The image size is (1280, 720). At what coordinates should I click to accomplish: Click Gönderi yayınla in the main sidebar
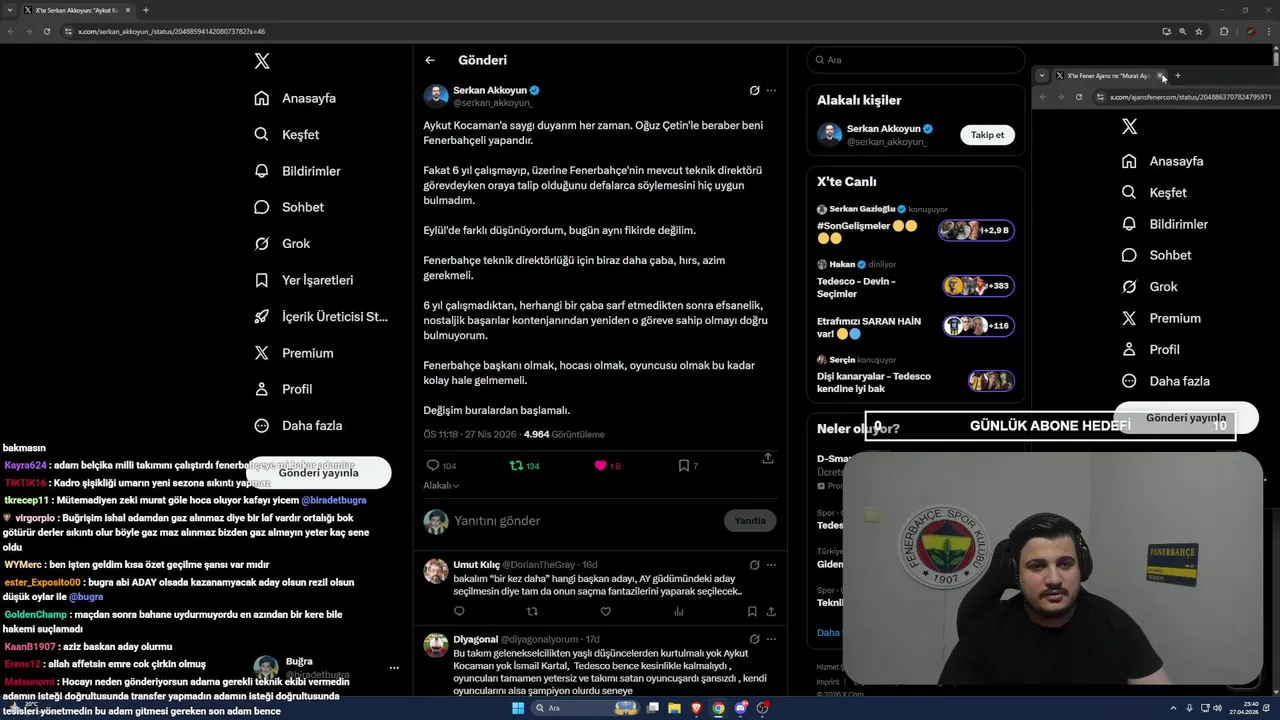point(319,472)
